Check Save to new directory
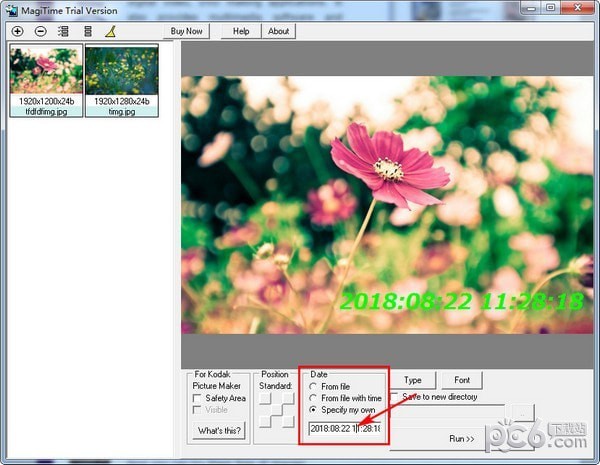The width and height of the screenshot is (600, 465). (x=394, y=397)
